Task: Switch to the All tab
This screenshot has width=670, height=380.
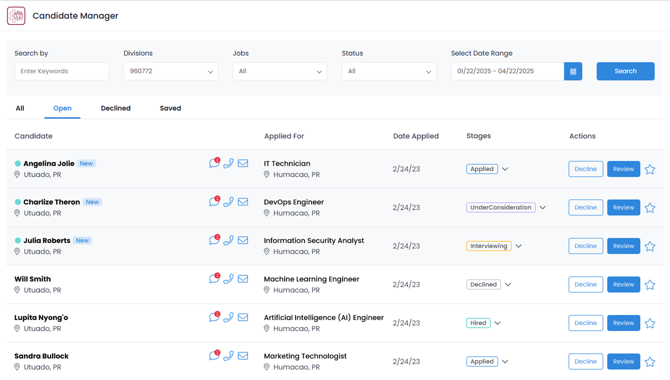Action: [20, 108]
